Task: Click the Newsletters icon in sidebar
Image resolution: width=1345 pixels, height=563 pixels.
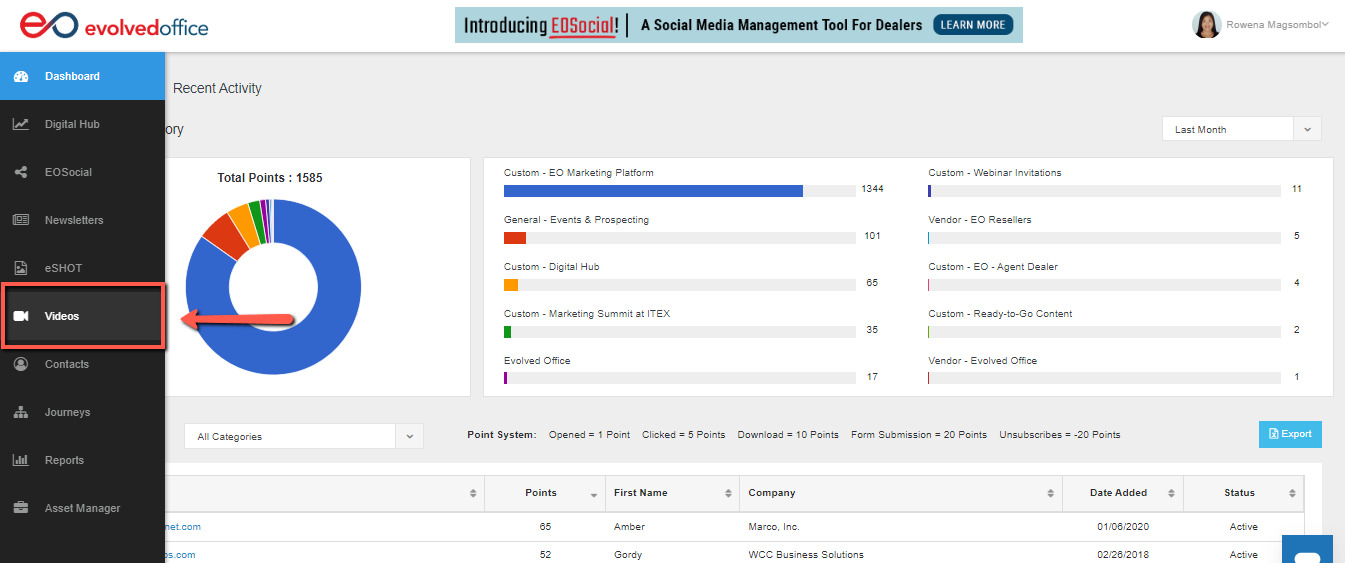Action: [x=21, y=220]
